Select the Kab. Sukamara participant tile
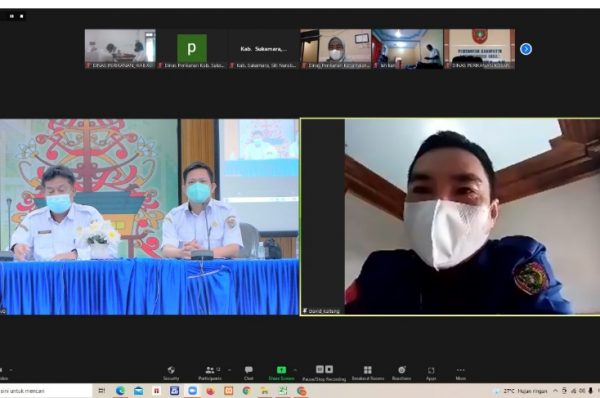600x398 pixels. point(264,49)
